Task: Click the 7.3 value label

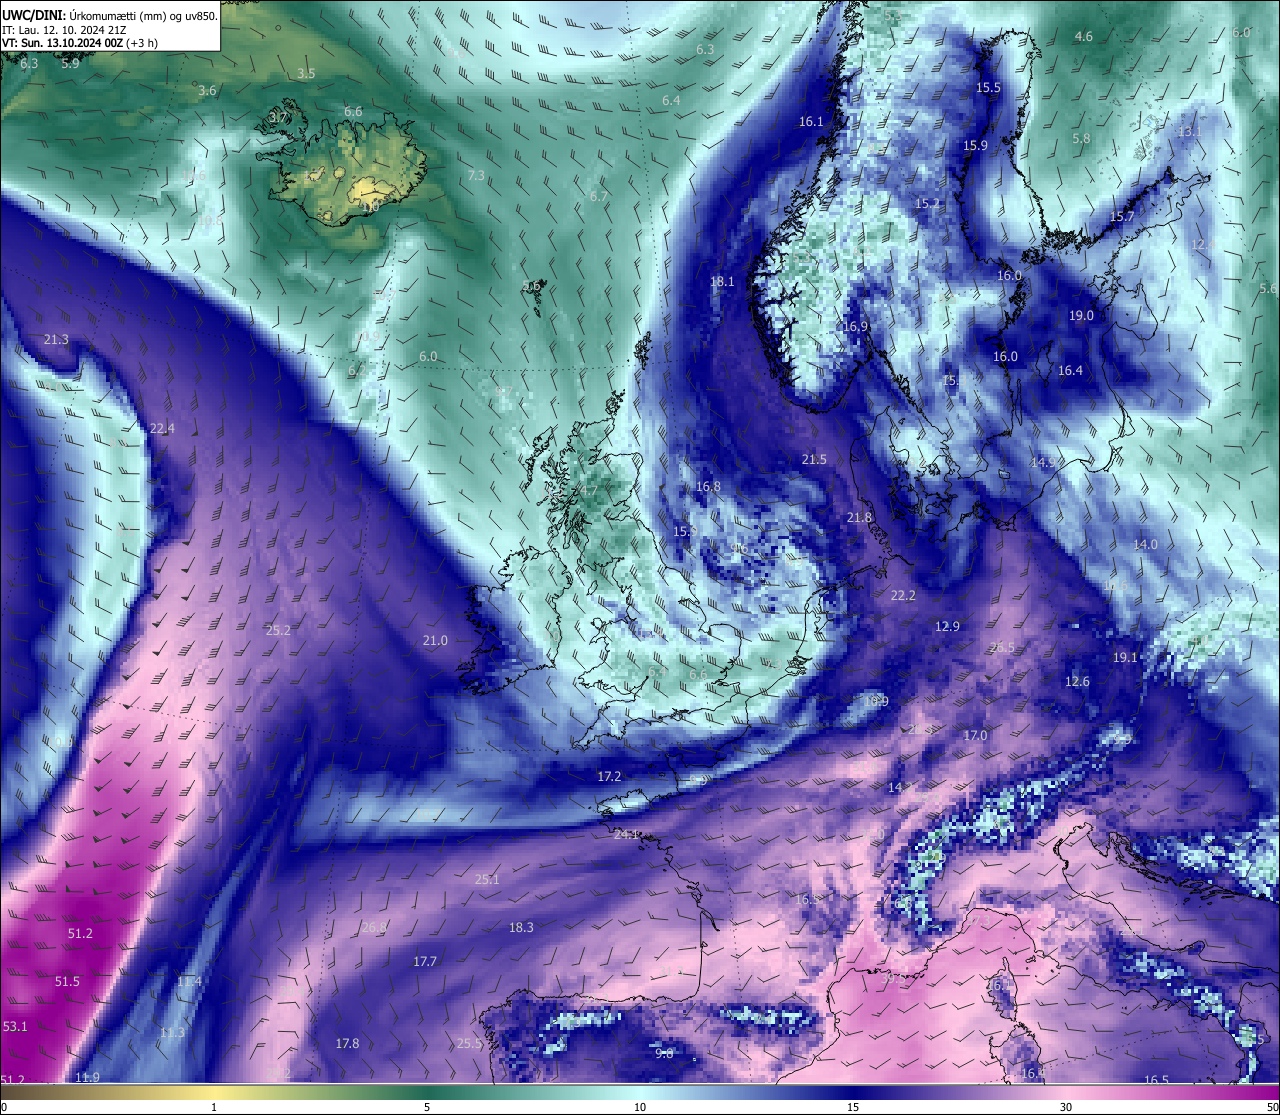Action: [x=476, y=176]
